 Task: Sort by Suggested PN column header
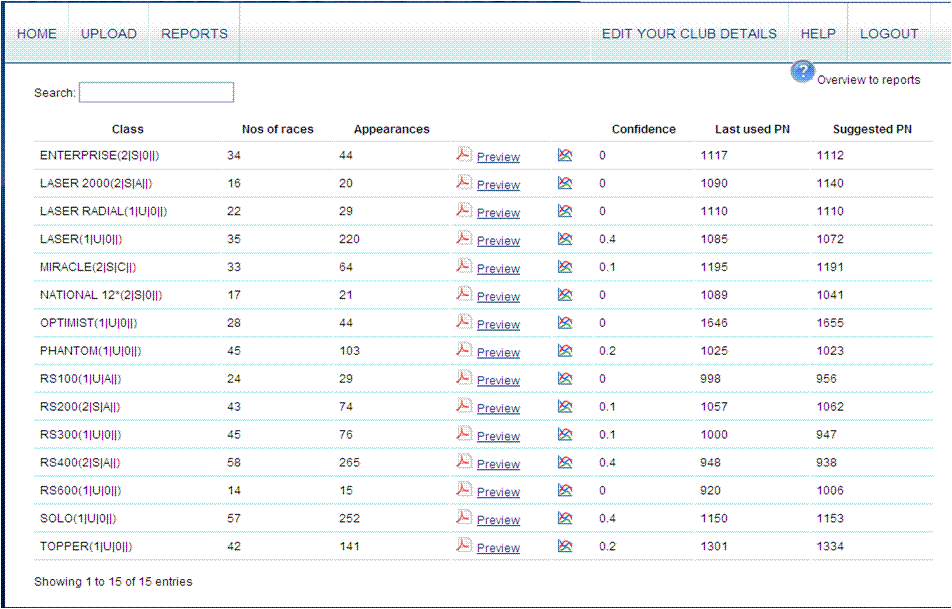click(872, 129)
